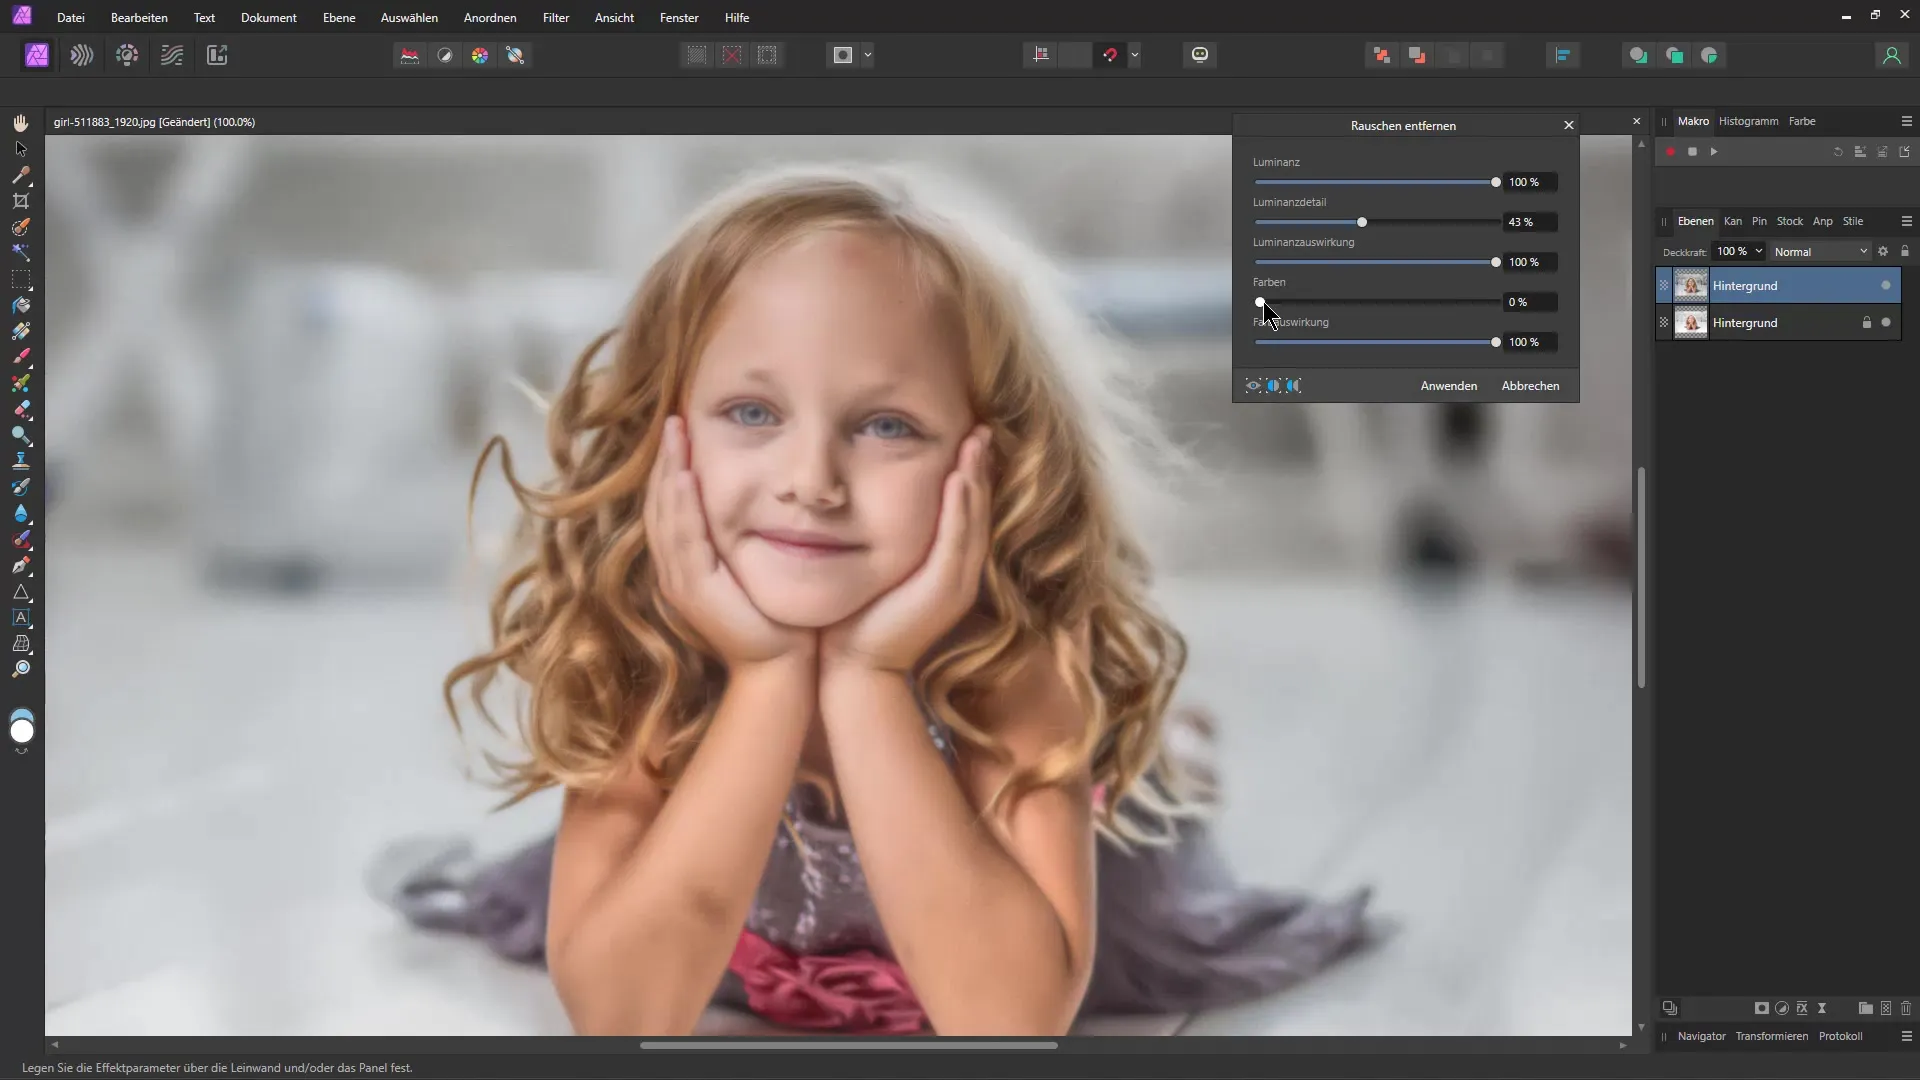Select the Triangle shape tool
The width and height of the screenshot is (1920, 1080).
tap(21, 592)
